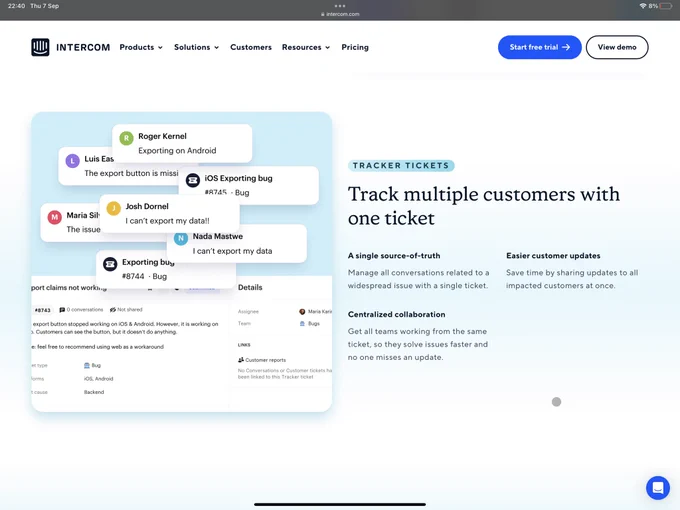Screen dimensions: 680x510
Task: Click the 'Exporting on Android' message text
Action: (177, 150)
